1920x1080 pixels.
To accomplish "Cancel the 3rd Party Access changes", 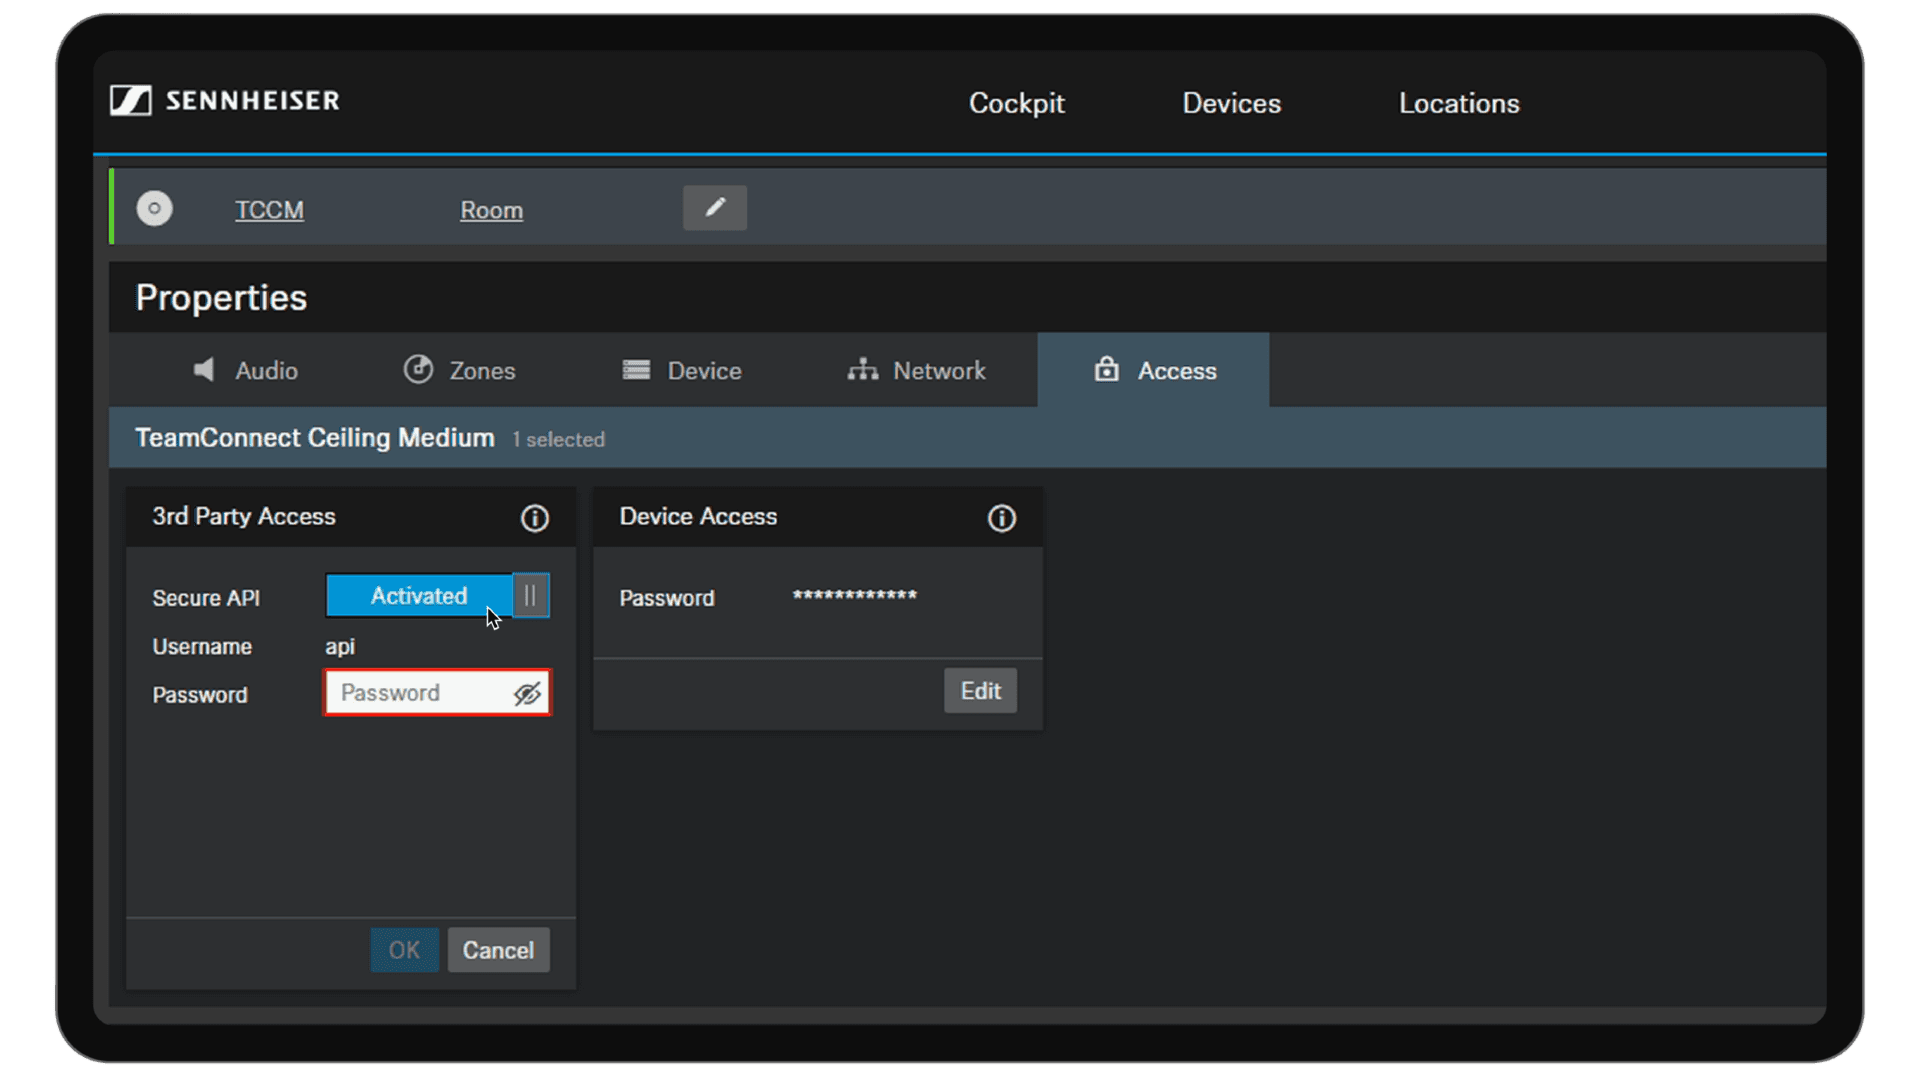I will pos(498,950).
